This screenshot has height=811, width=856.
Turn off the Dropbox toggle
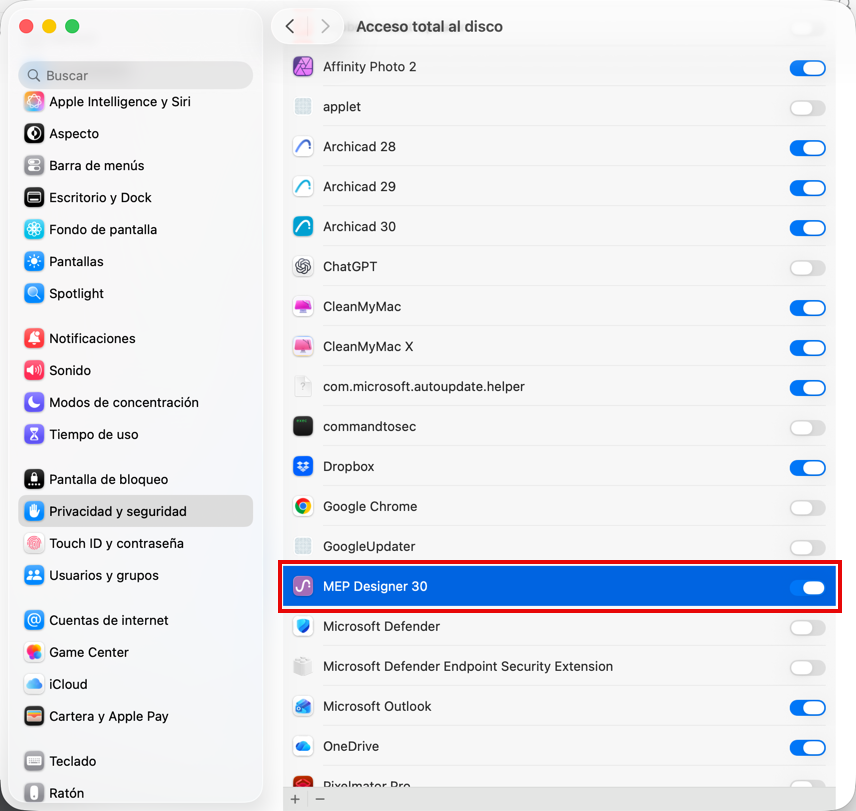(x=807, y=468)
